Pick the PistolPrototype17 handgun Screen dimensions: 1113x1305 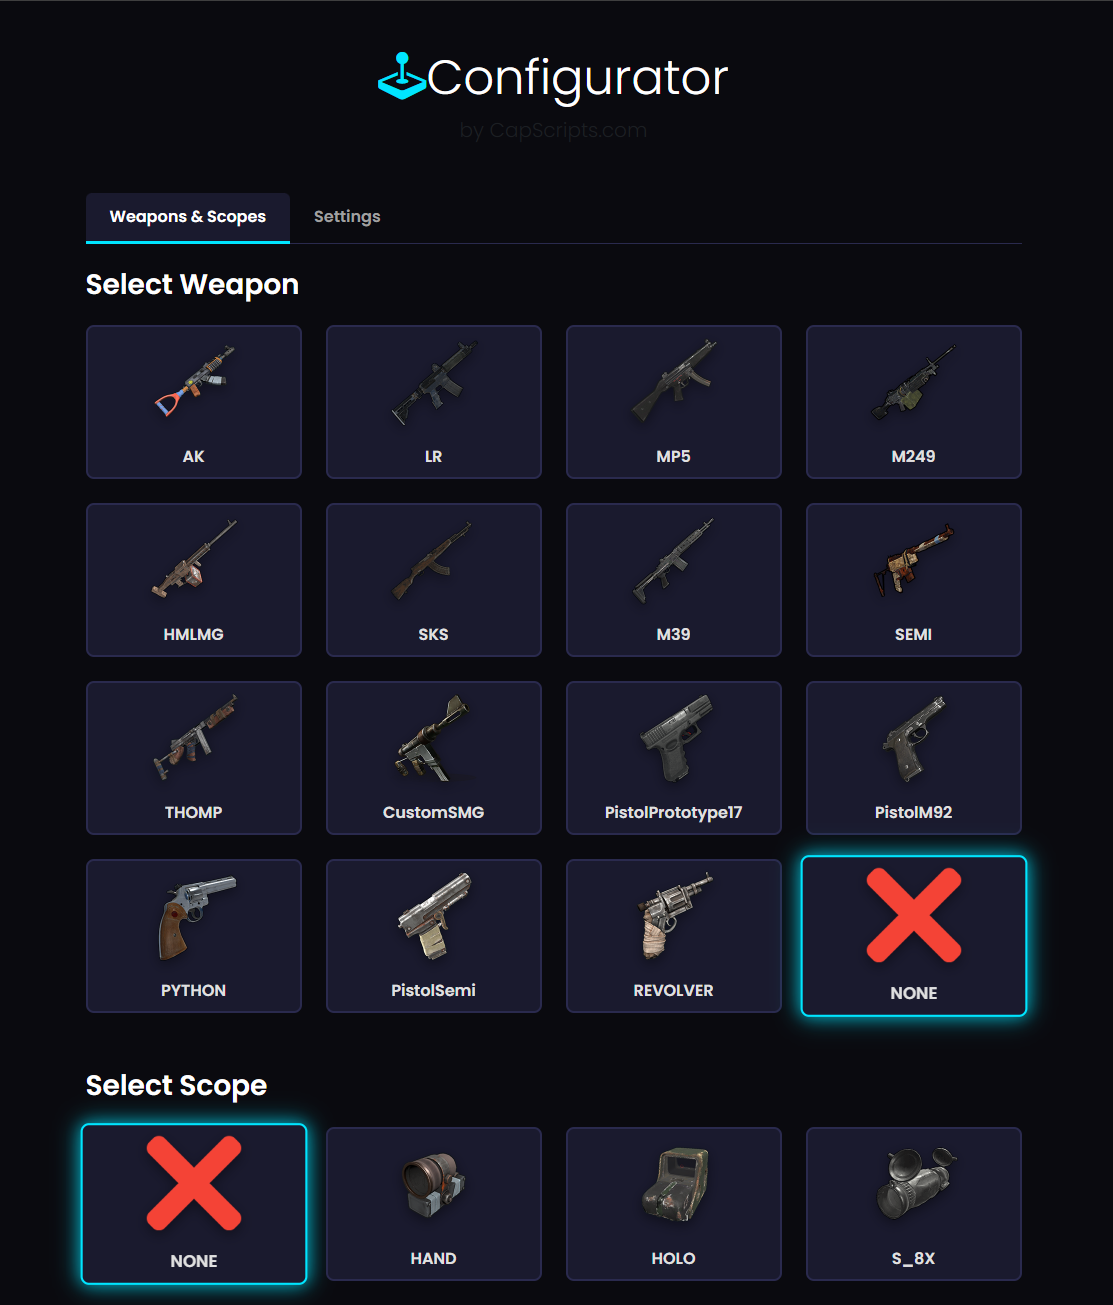pyautogui.click(x=674, y=758)
